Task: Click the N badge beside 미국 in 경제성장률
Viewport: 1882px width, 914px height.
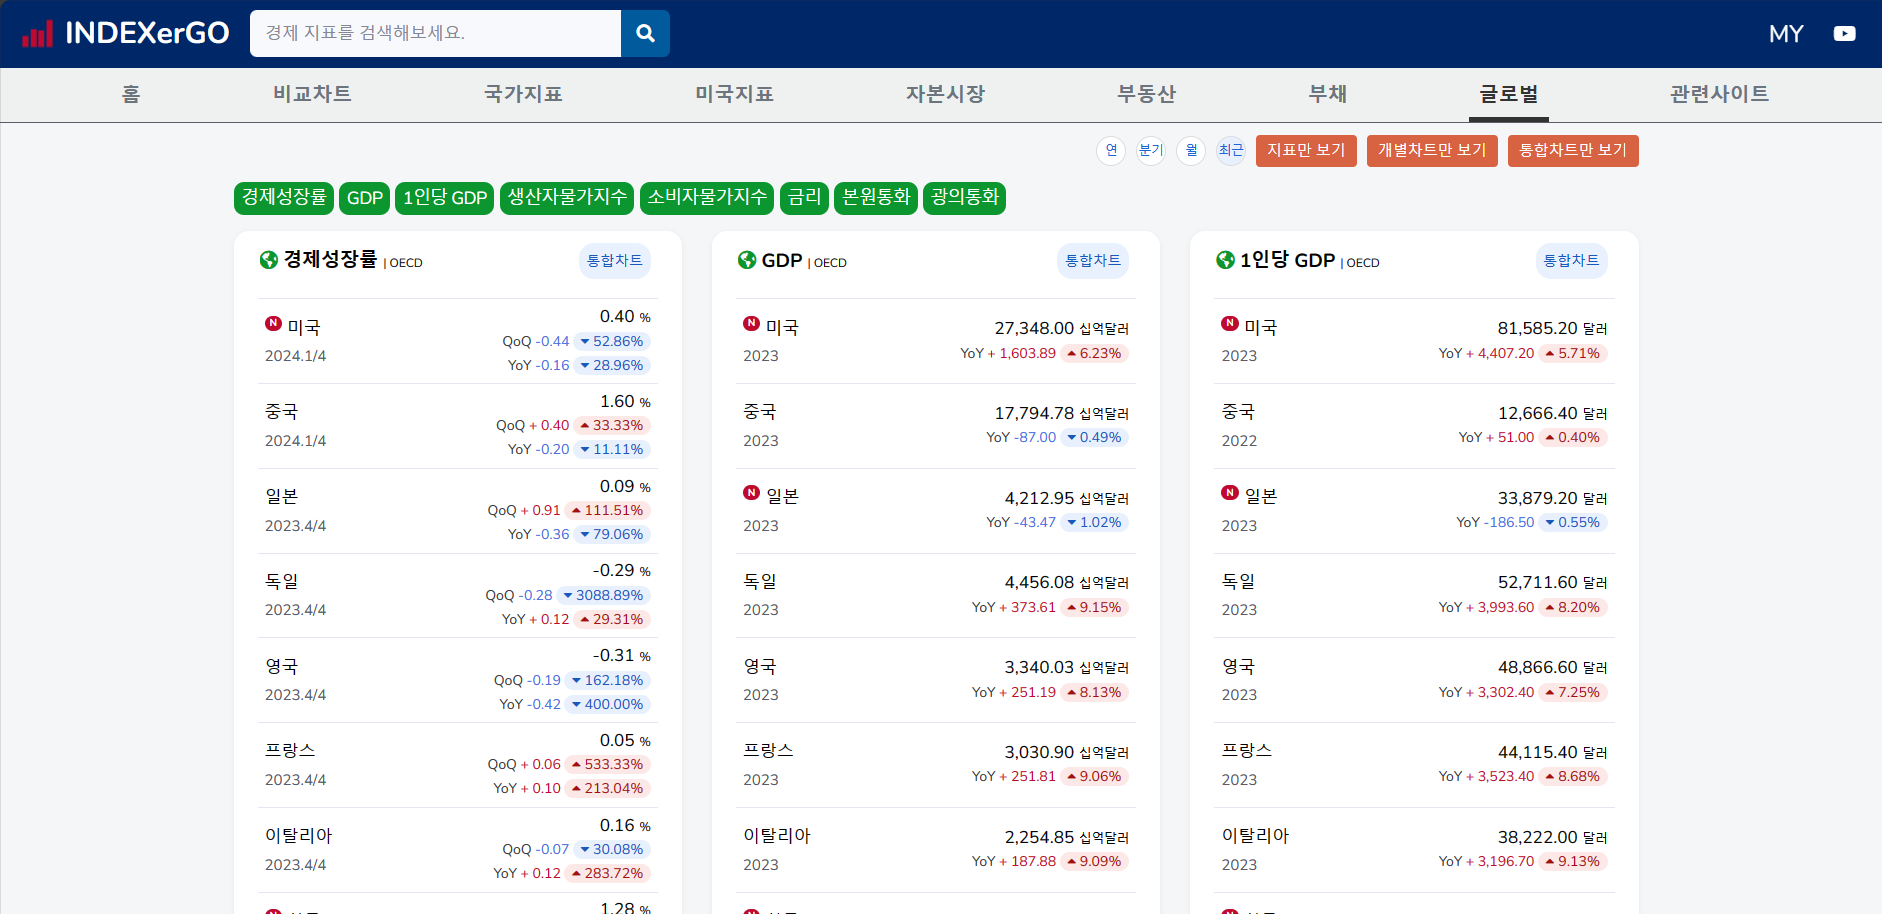Action: pos(273,323)
